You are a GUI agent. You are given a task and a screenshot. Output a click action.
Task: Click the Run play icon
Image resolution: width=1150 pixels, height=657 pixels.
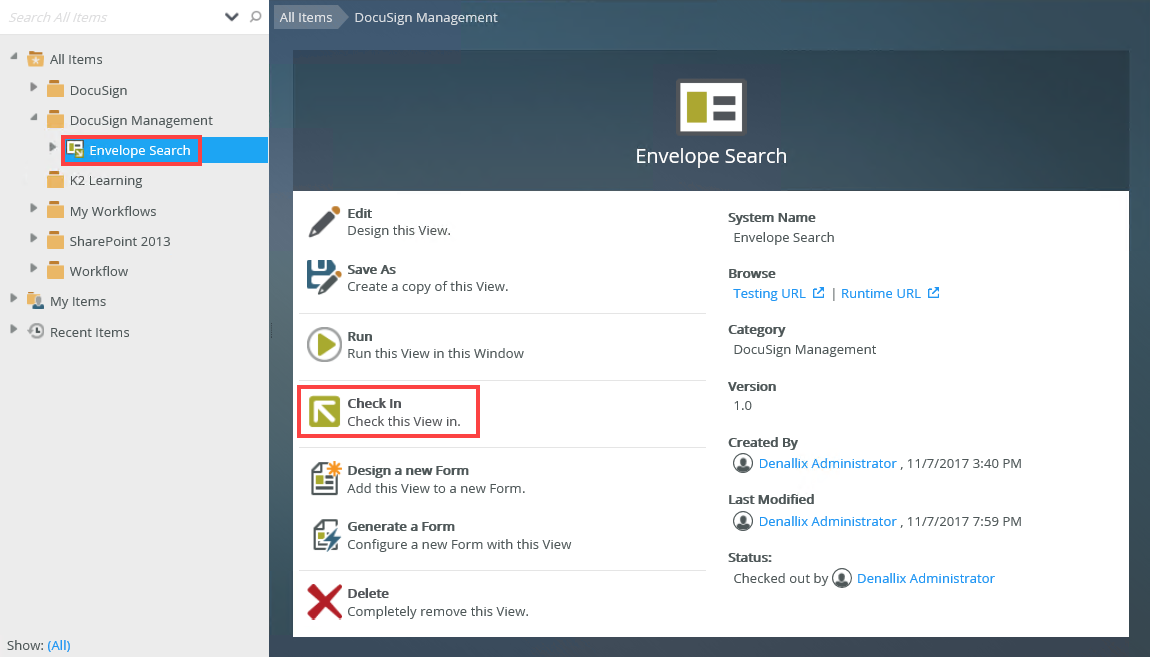(323, 345)
